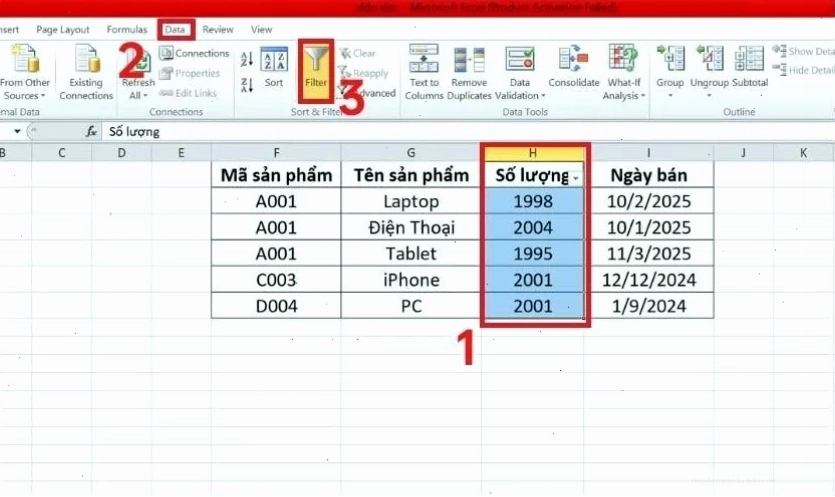Select the date cell 11/3/2025
This screenshot has width=835, height=497.
648,254
